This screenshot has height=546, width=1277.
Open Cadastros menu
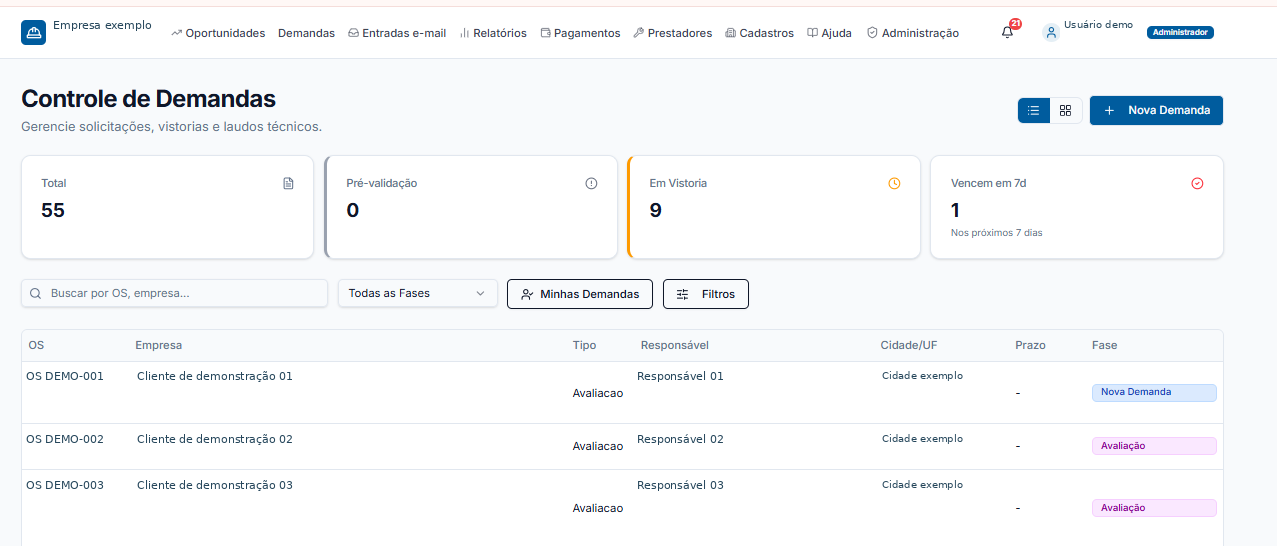pyautogui.click(x=760, y=33)
